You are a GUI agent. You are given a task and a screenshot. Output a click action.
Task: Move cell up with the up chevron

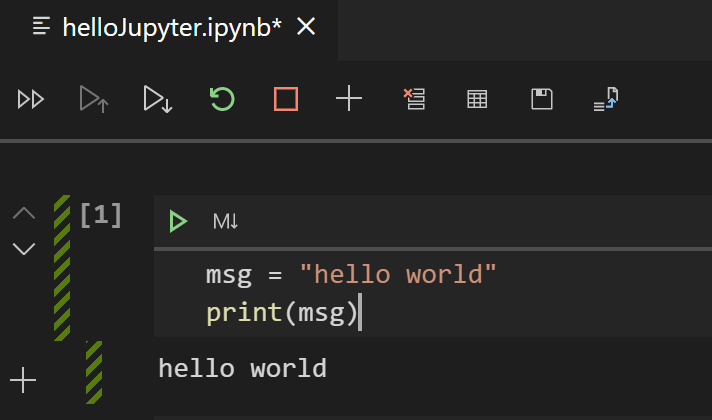(23, 213)
